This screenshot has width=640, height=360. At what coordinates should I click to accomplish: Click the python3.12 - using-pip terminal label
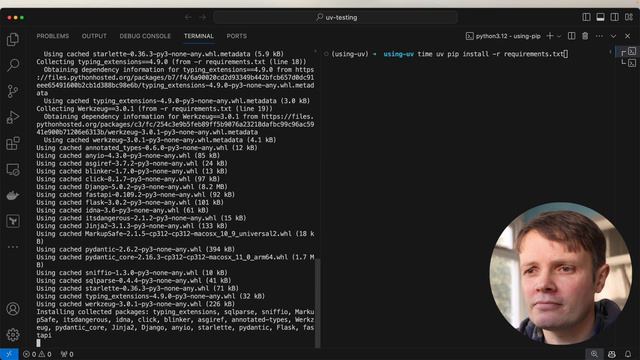pyautogui.click(x=503, y=36)
